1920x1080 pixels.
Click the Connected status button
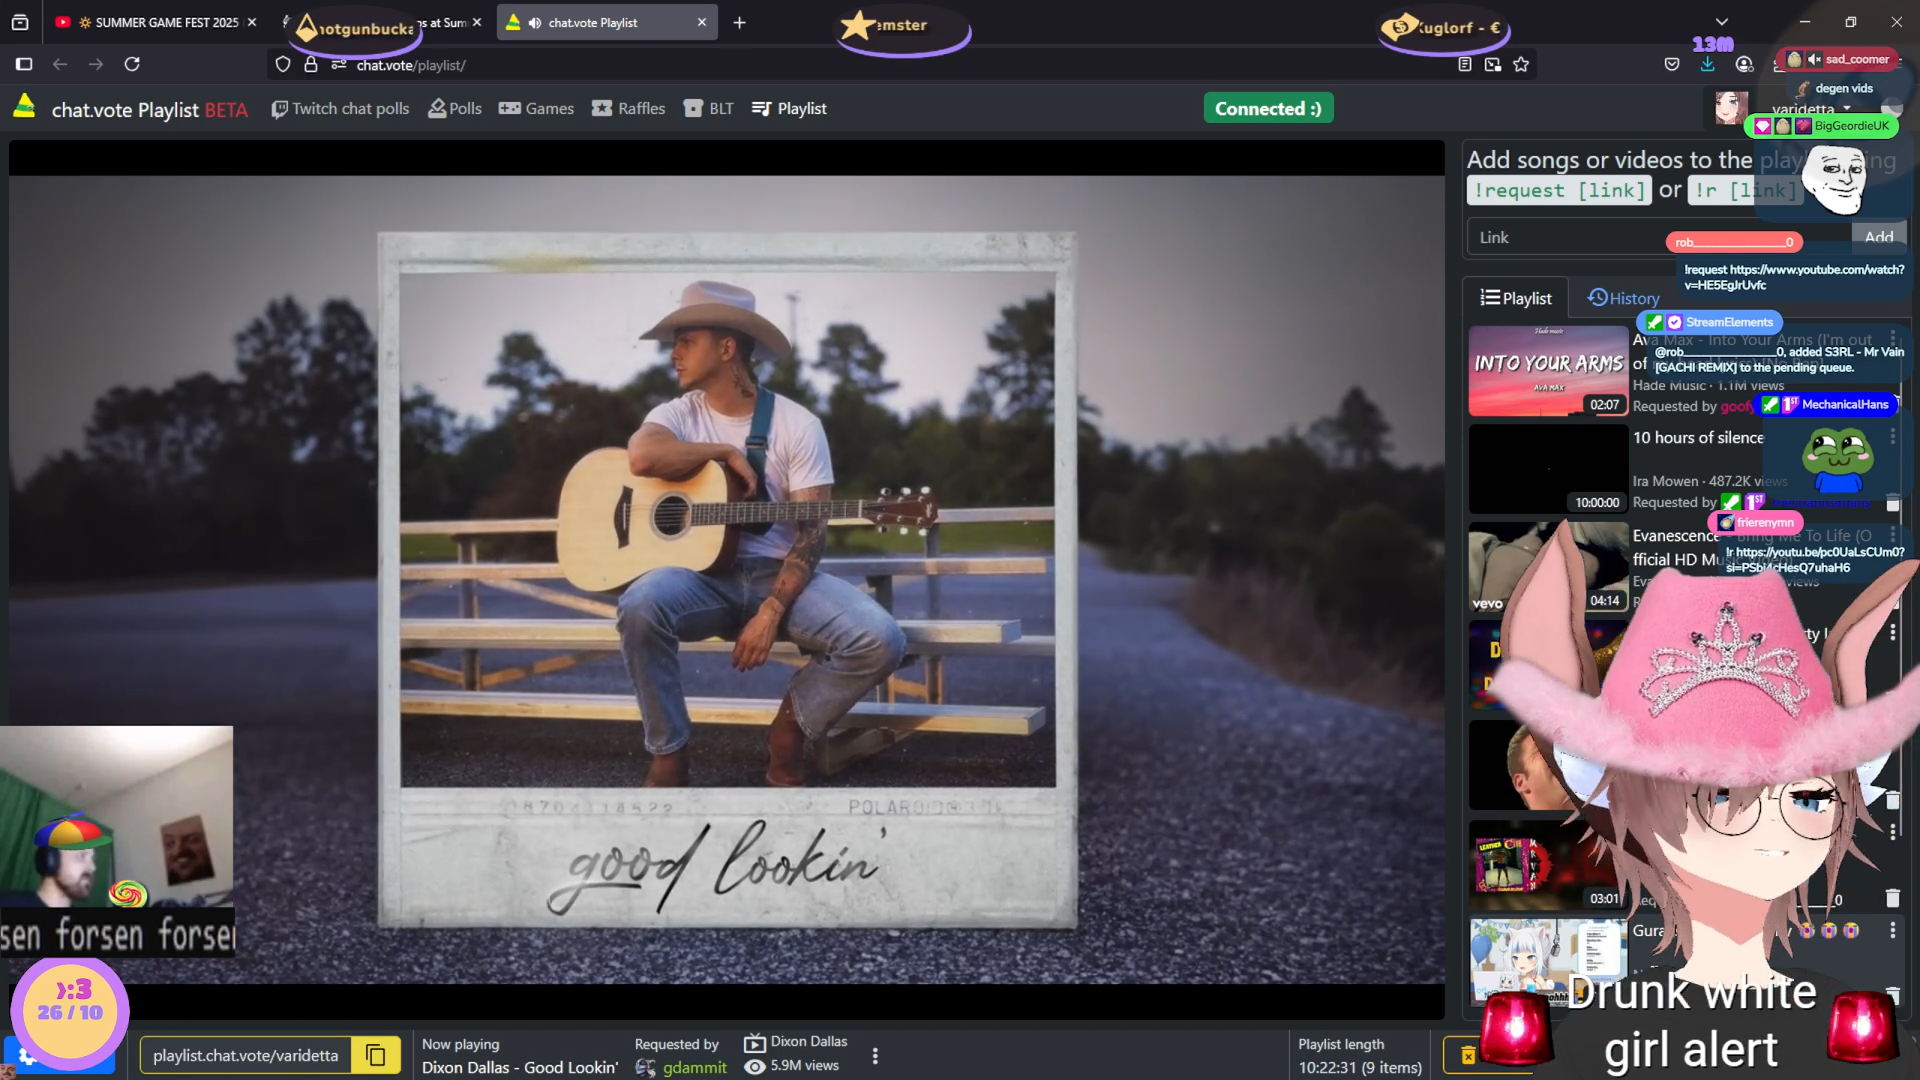[x=1267, y=108]
